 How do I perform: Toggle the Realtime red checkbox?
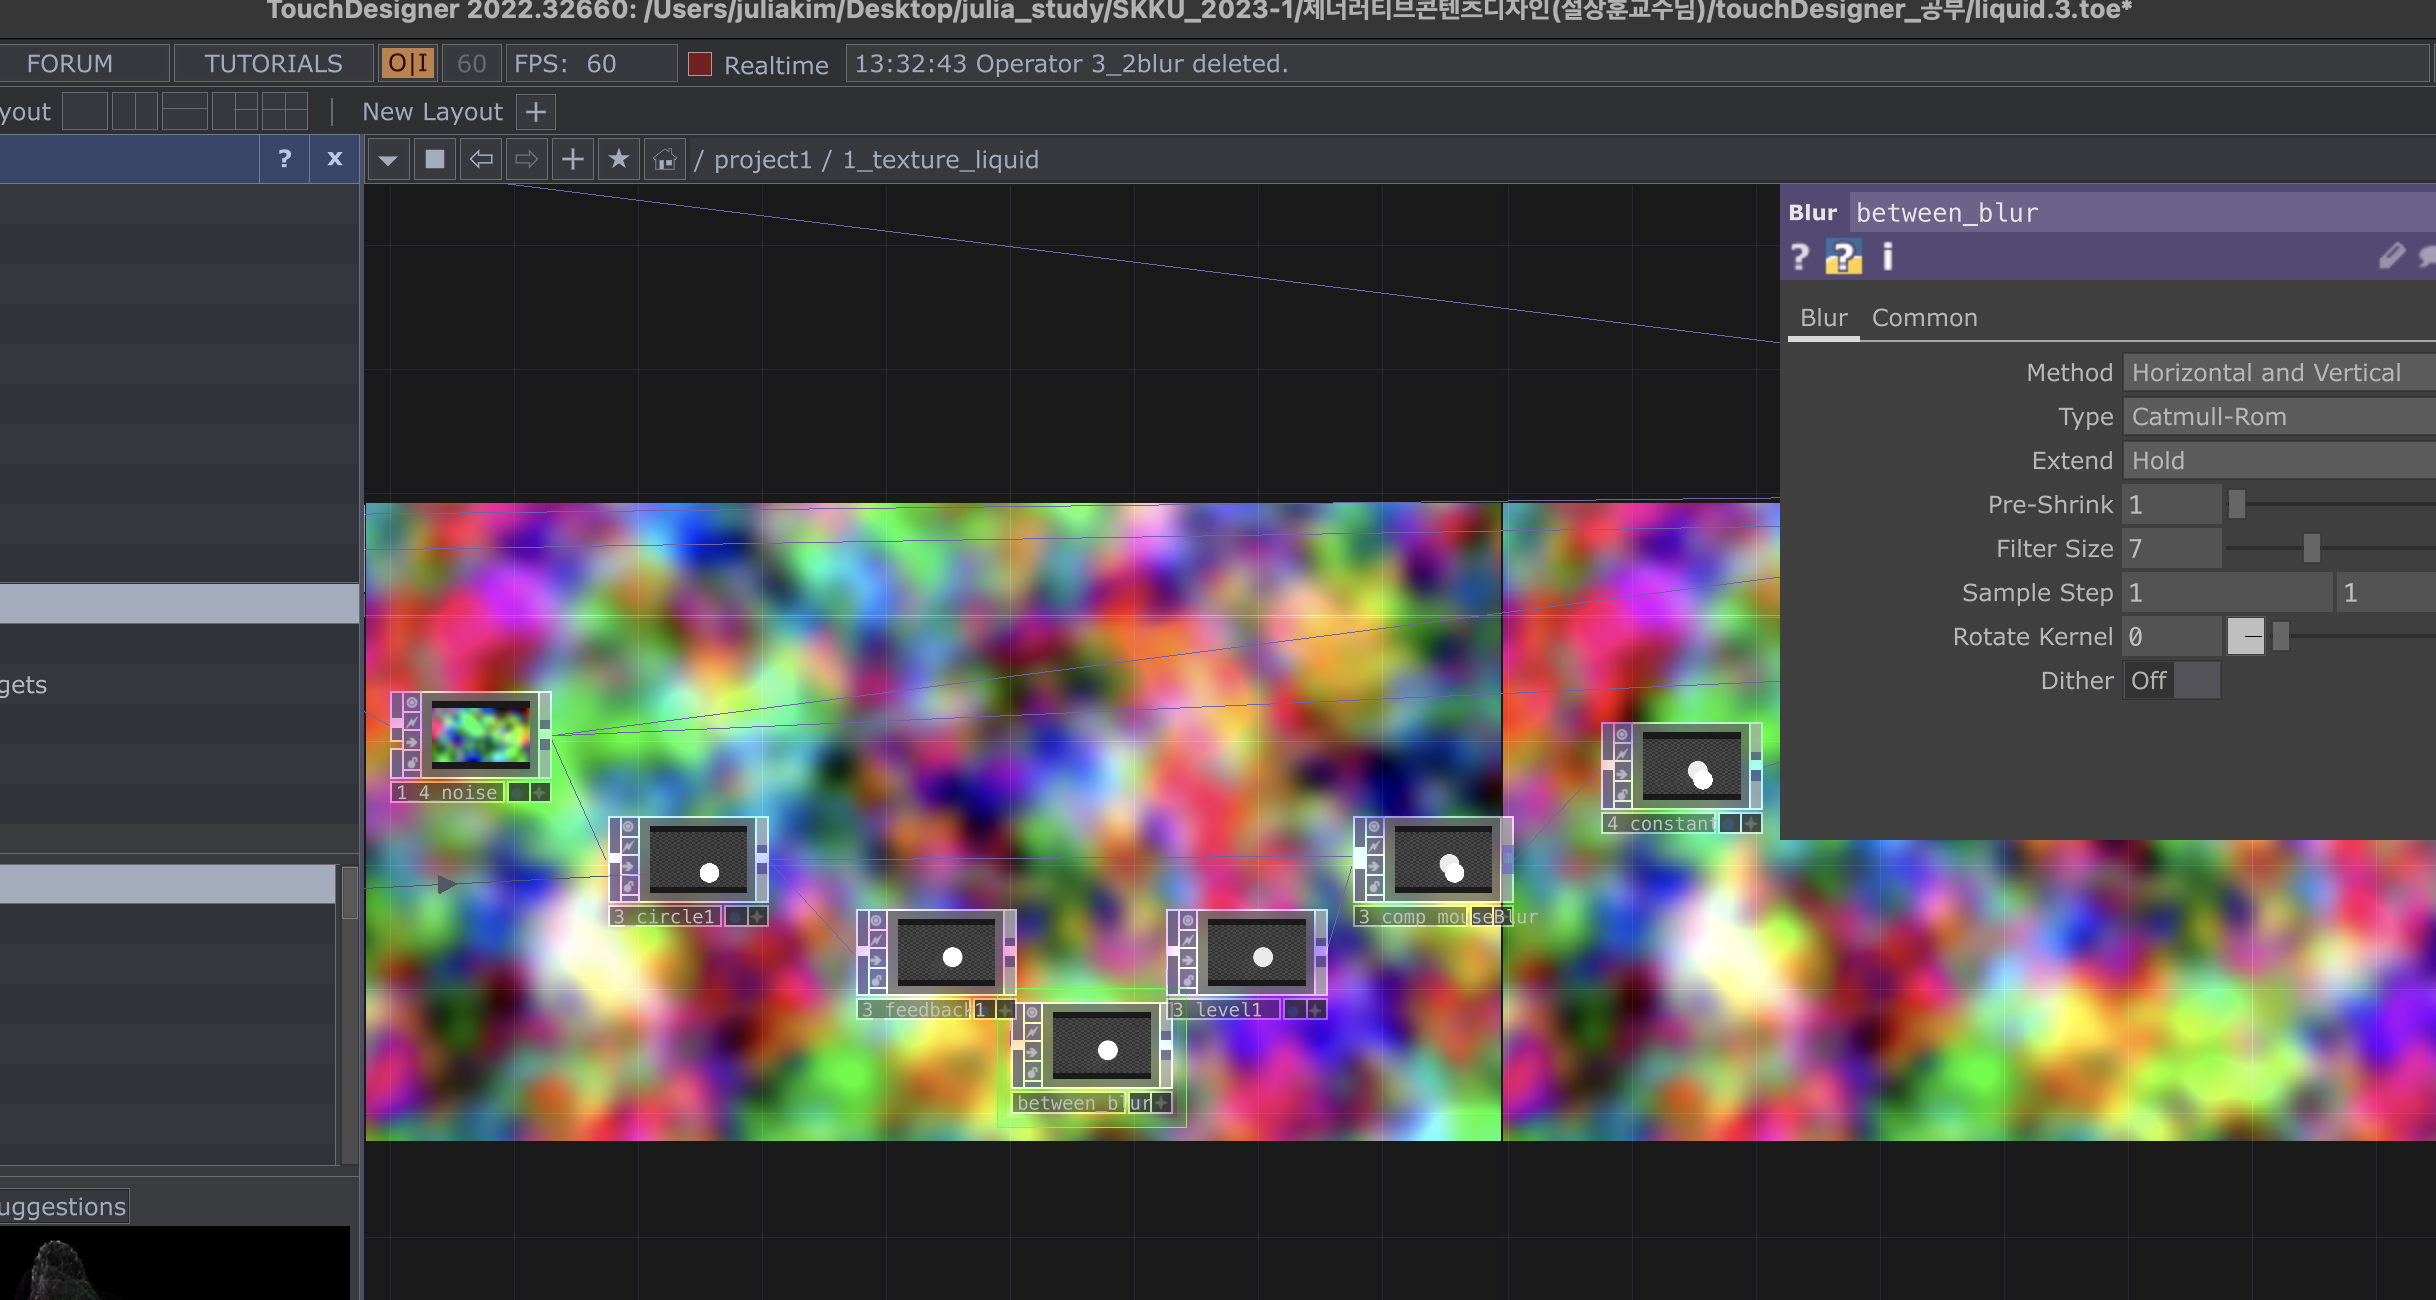pyautogui.click(x=700, y=65)
